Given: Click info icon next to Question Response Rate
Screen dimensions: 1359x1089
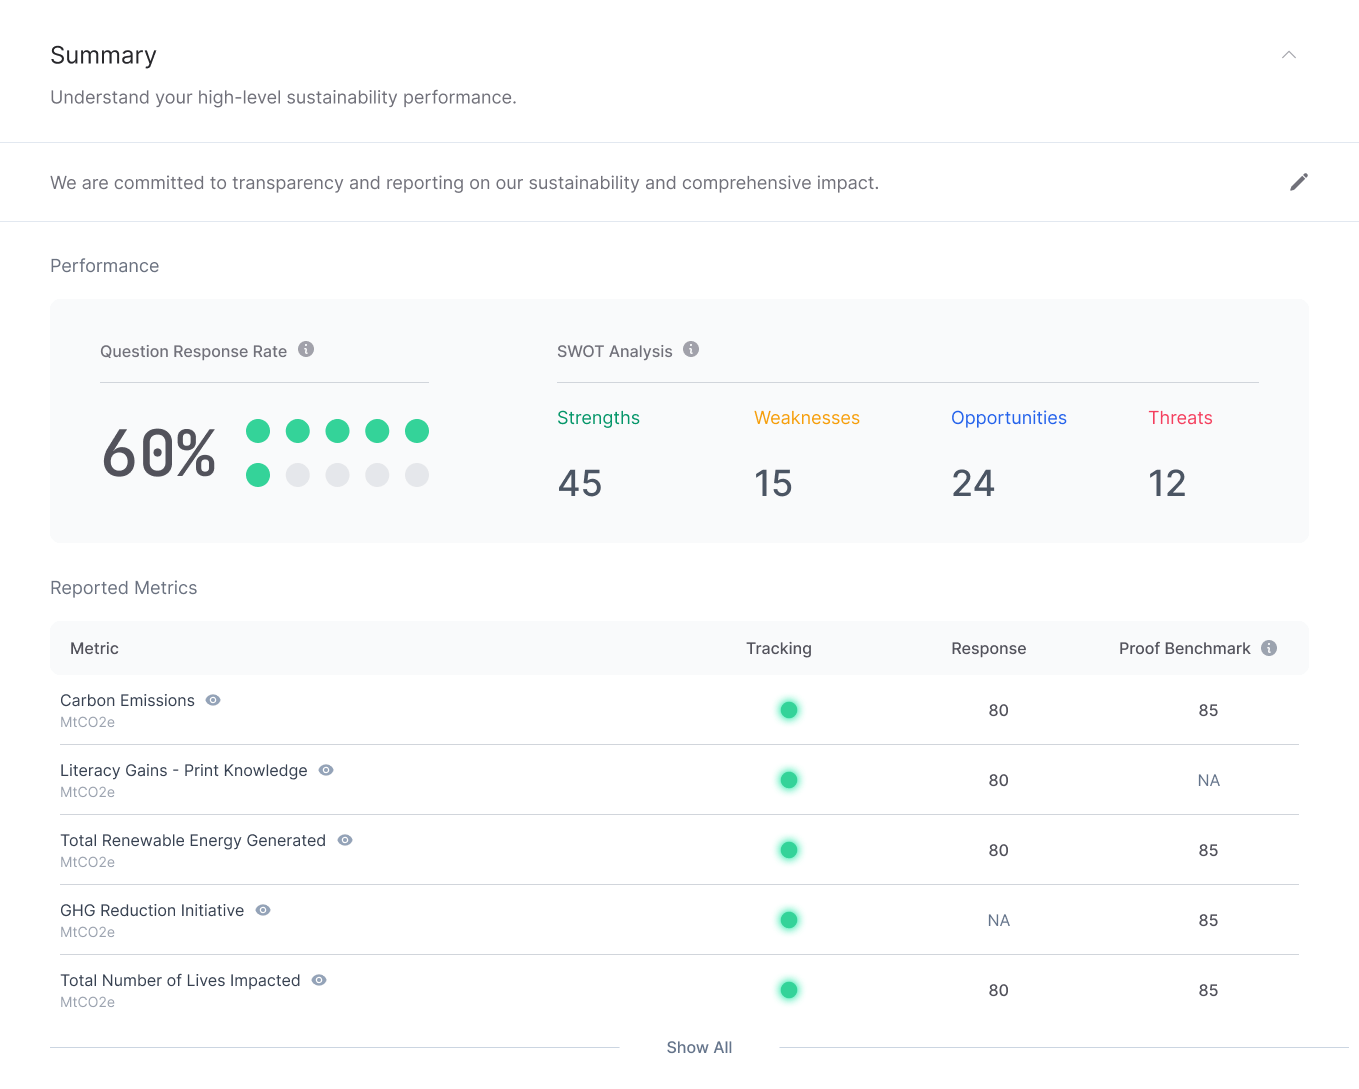Looking at the screenshot, I should click(306, 349).
